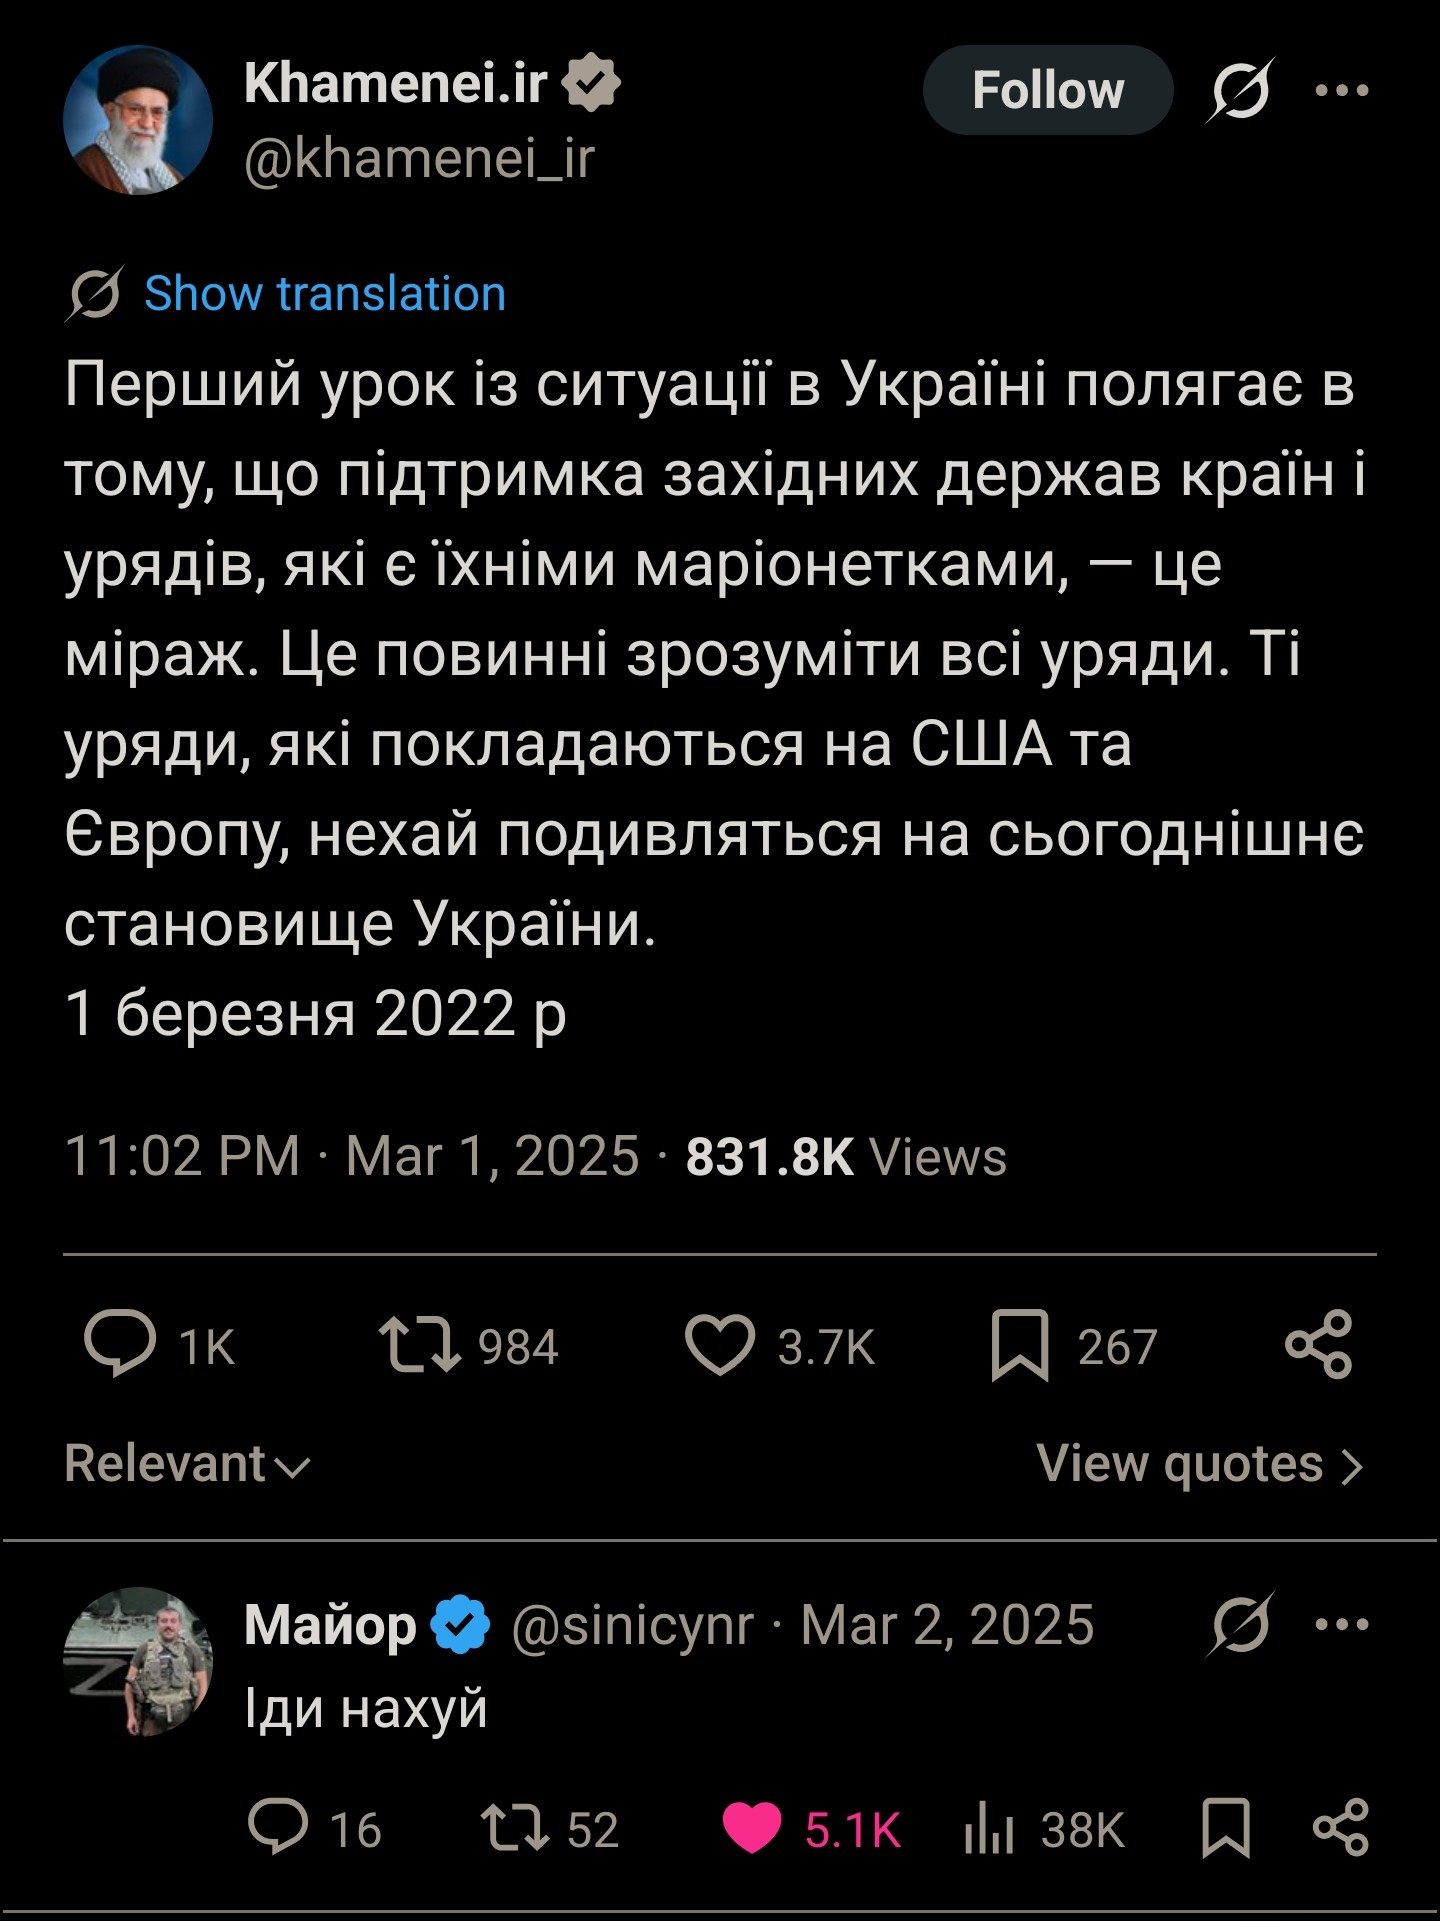Screen dimensions: 1440x1921
Task: Follow the Khamenei.ir account
Action: pyautogui.click(x=1047, y=90)
